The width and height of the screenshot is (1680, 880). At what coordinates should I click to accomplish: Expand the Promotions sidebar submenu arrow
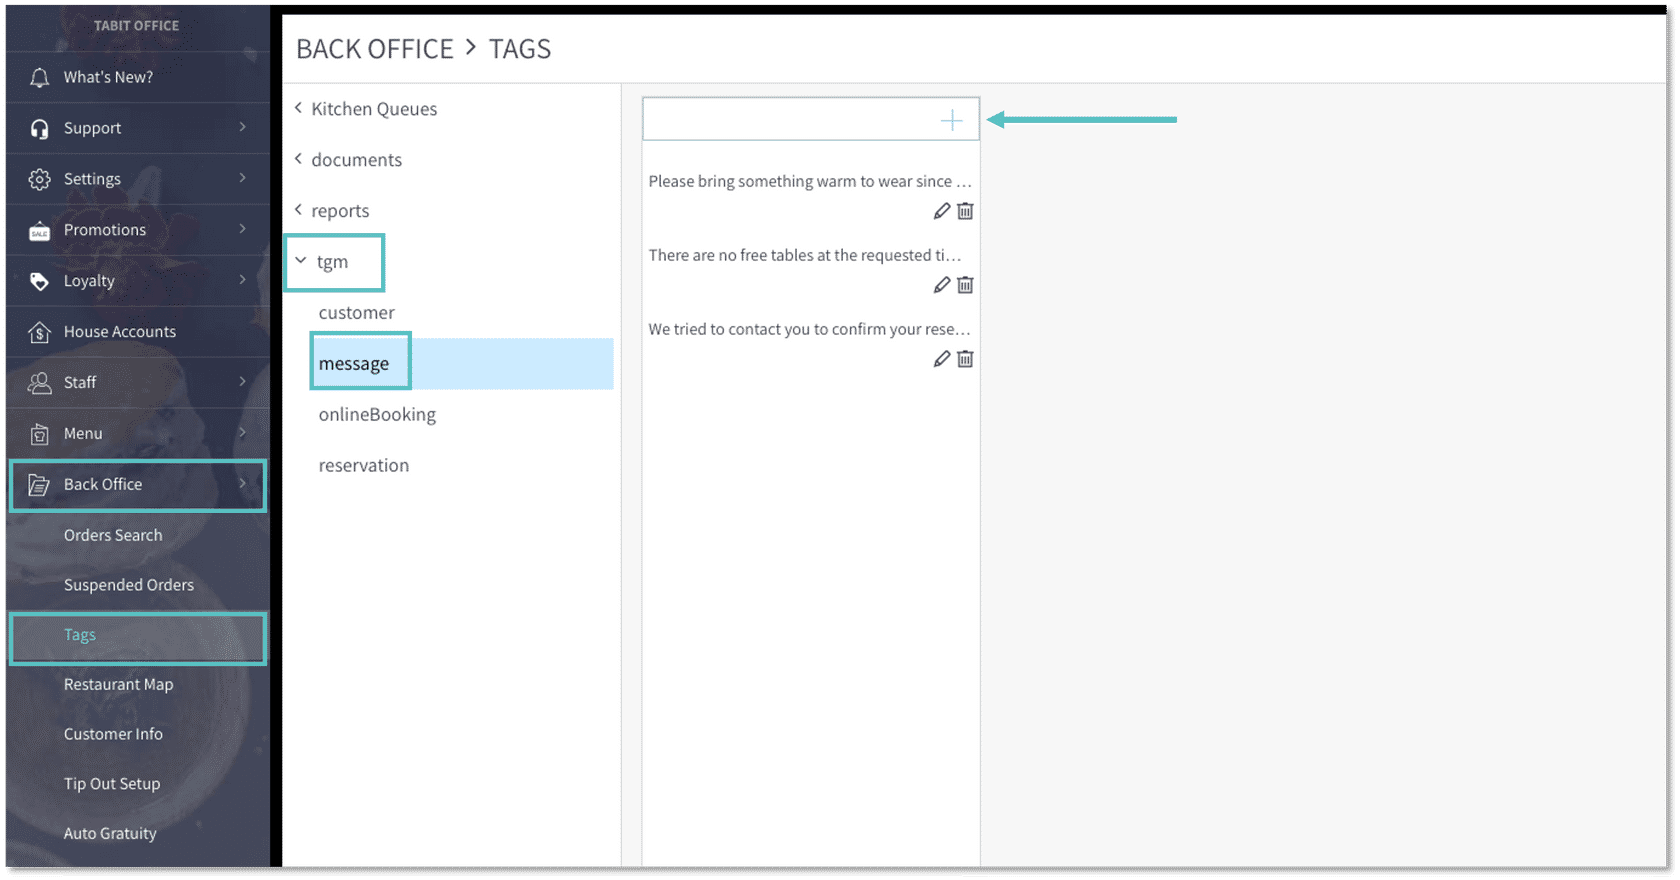coord(242,229)
